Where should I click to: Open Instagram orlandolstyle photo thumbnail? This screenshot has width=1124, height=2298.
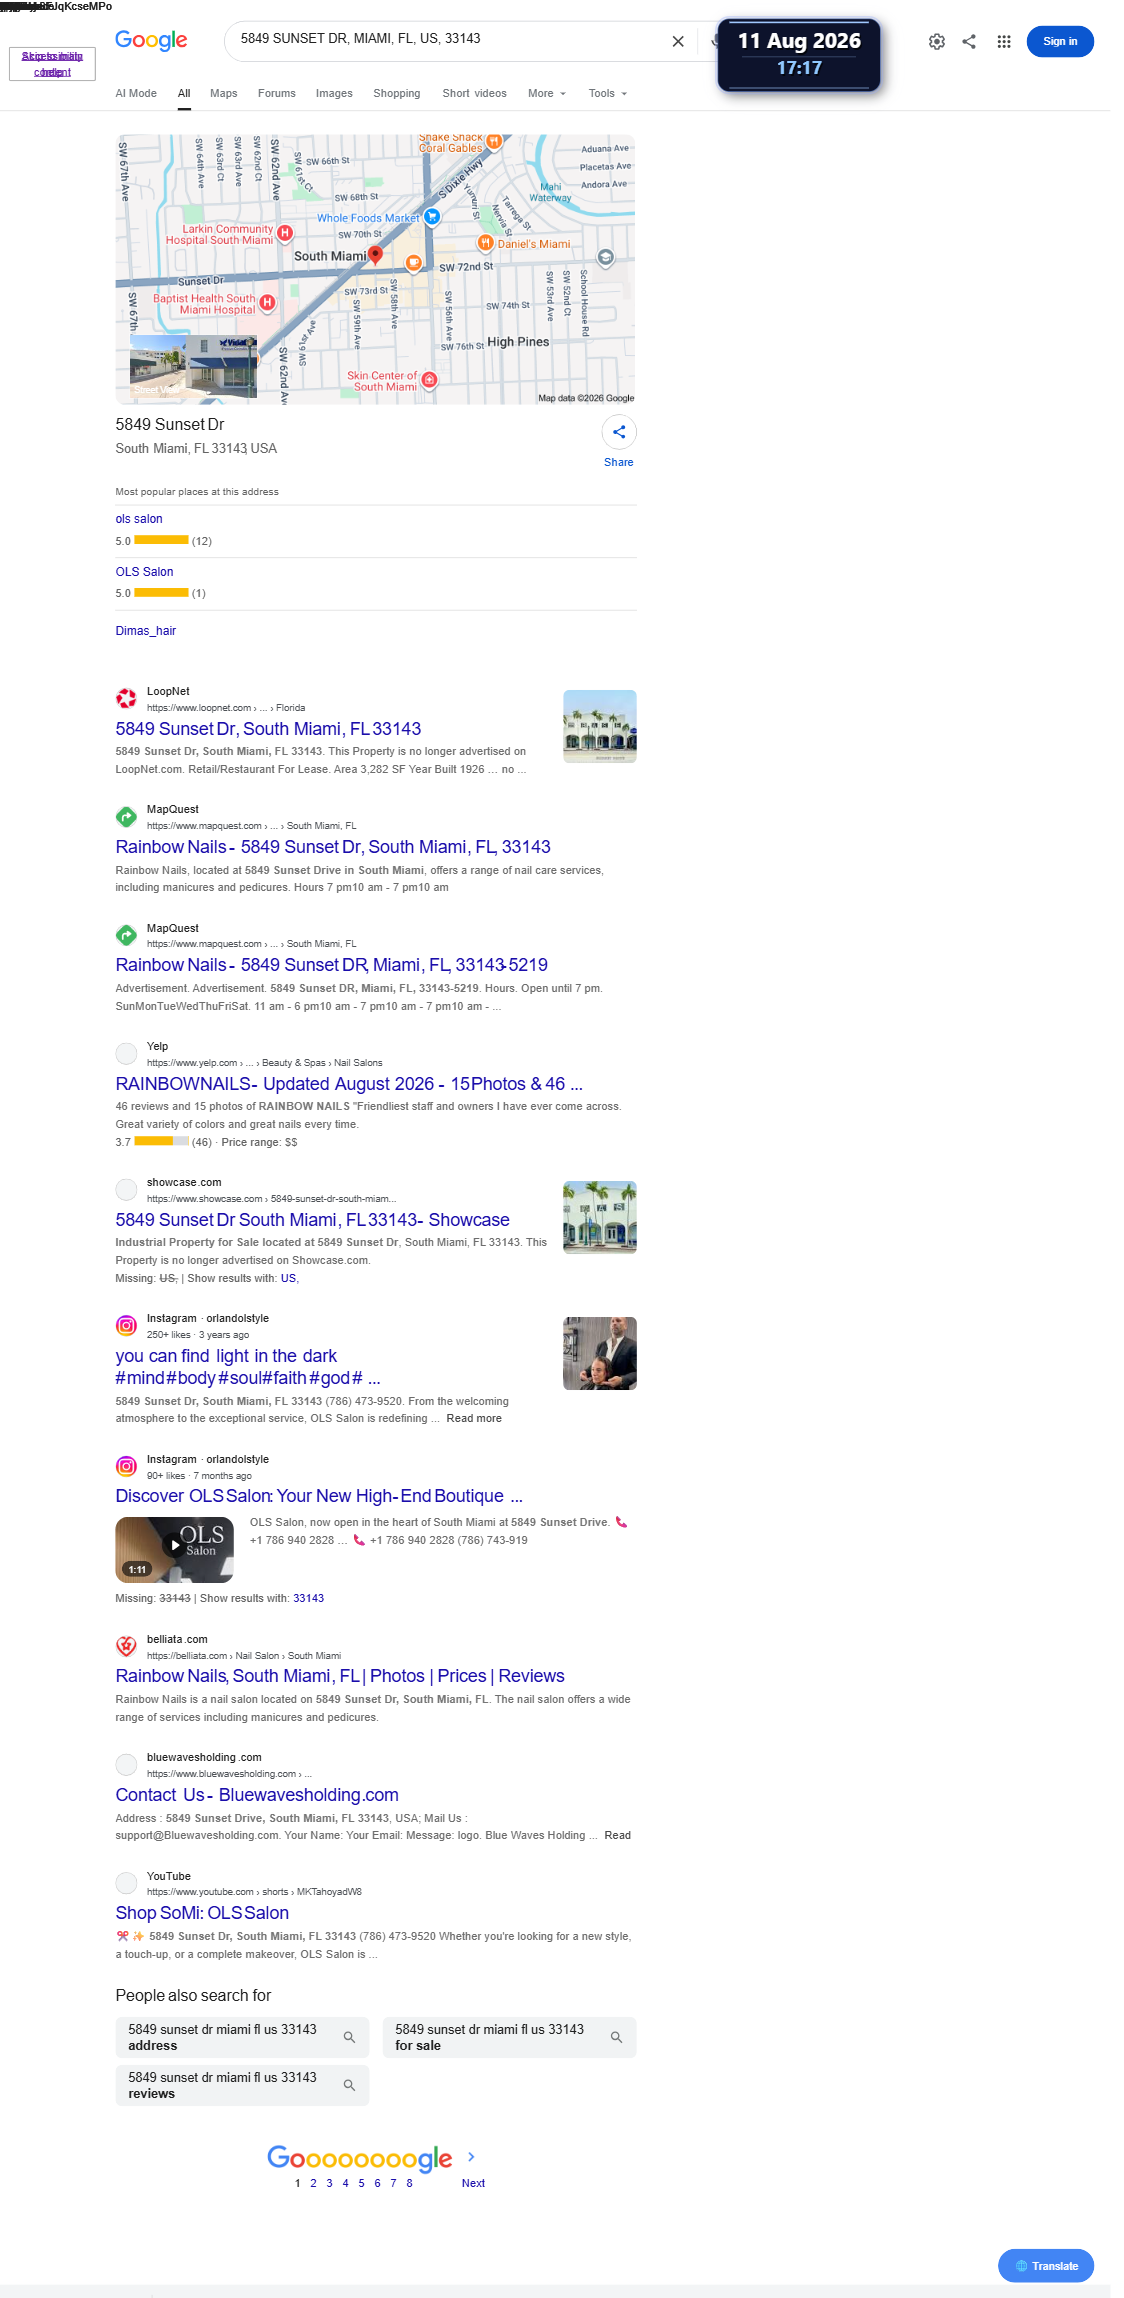coord(600,1354)
